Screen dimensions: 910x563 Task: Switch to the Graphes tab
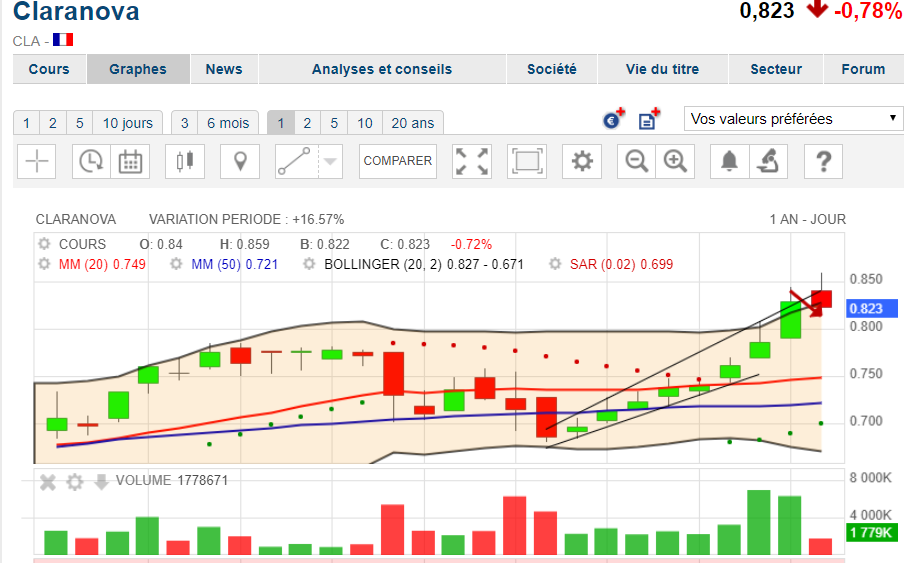[x=138, y=69]
